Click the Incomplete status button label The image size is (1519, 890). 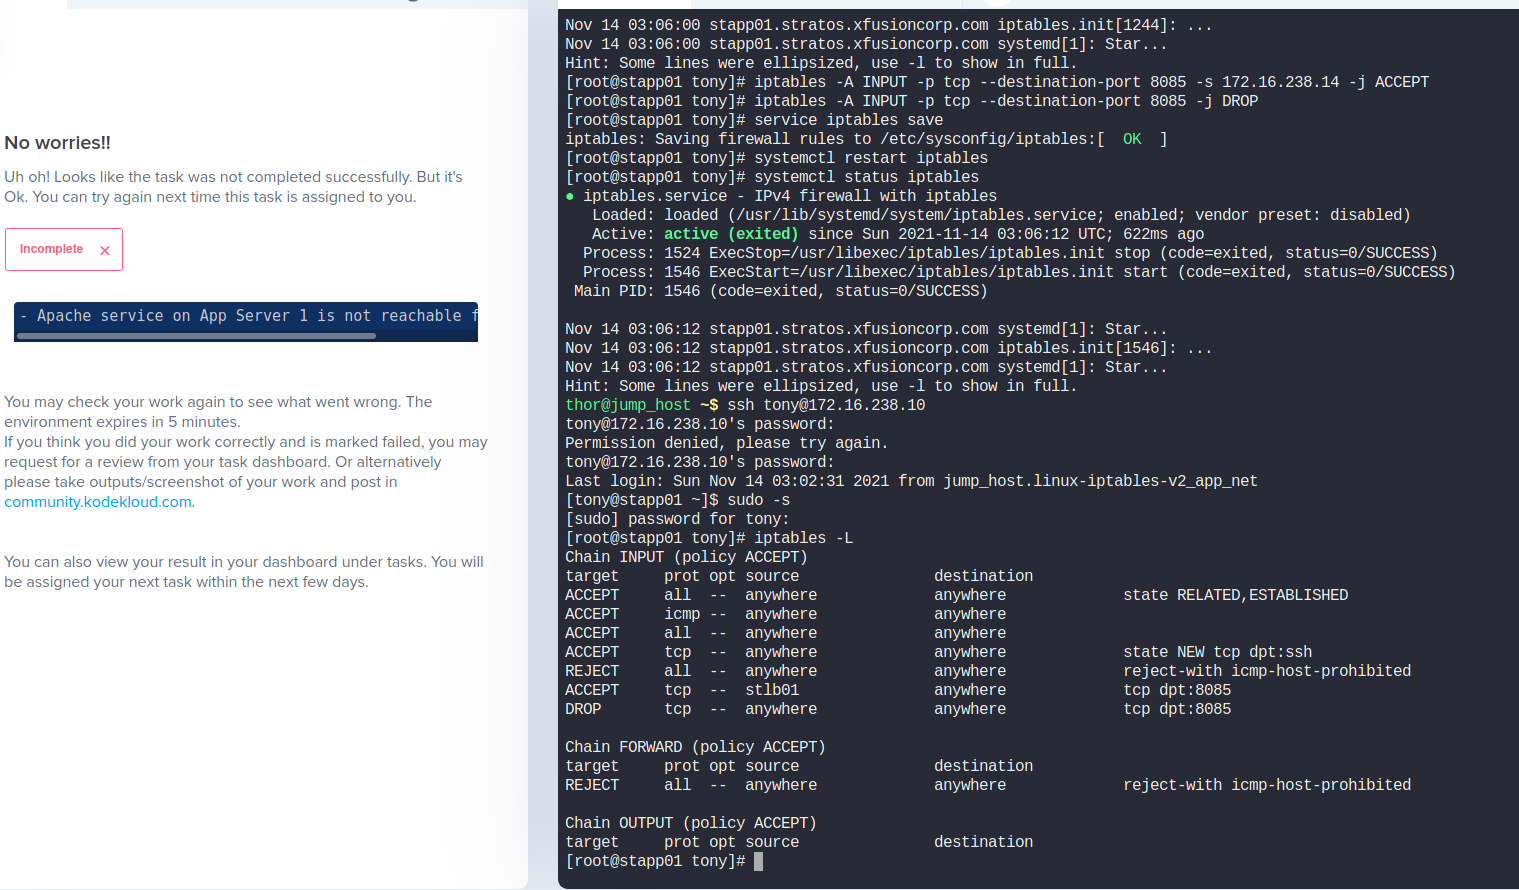point(51,249)
